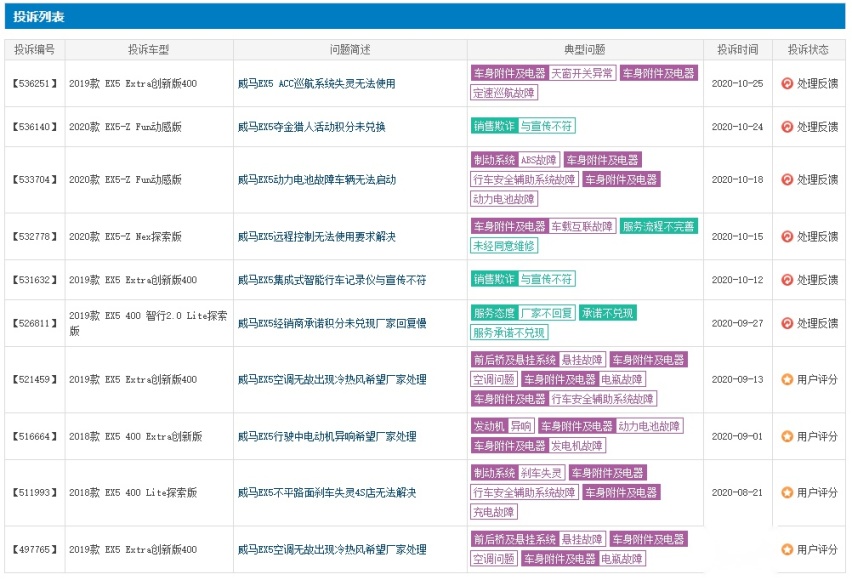Image resolution: width=852 pixels, height=580 pixels.
Task: Click the 投诉状态 column header
Action: coord(808,49)
